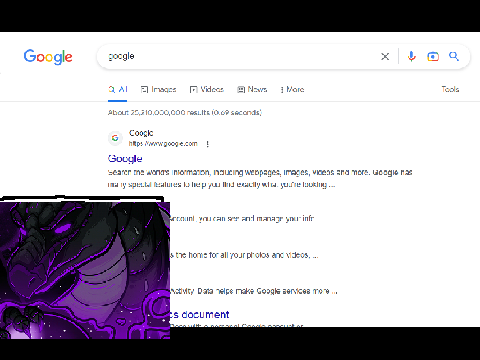Expand the More options menu

[292, 89]
